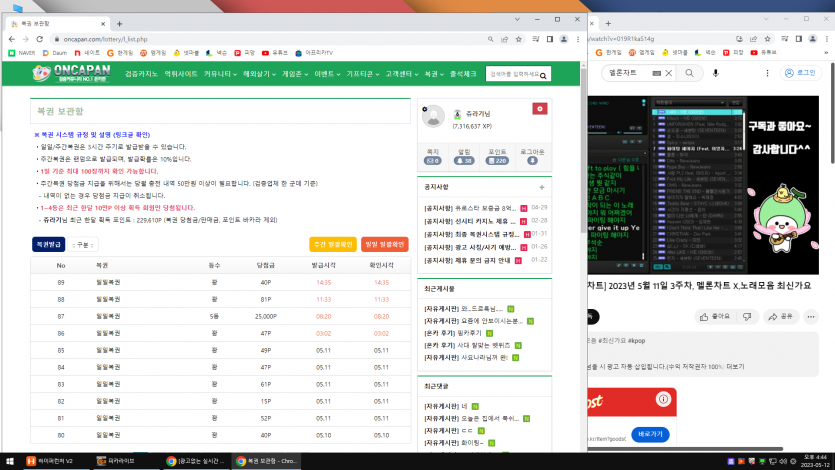
Task: Open the NAVER bookmark in the left window
Action: (22, 53)
